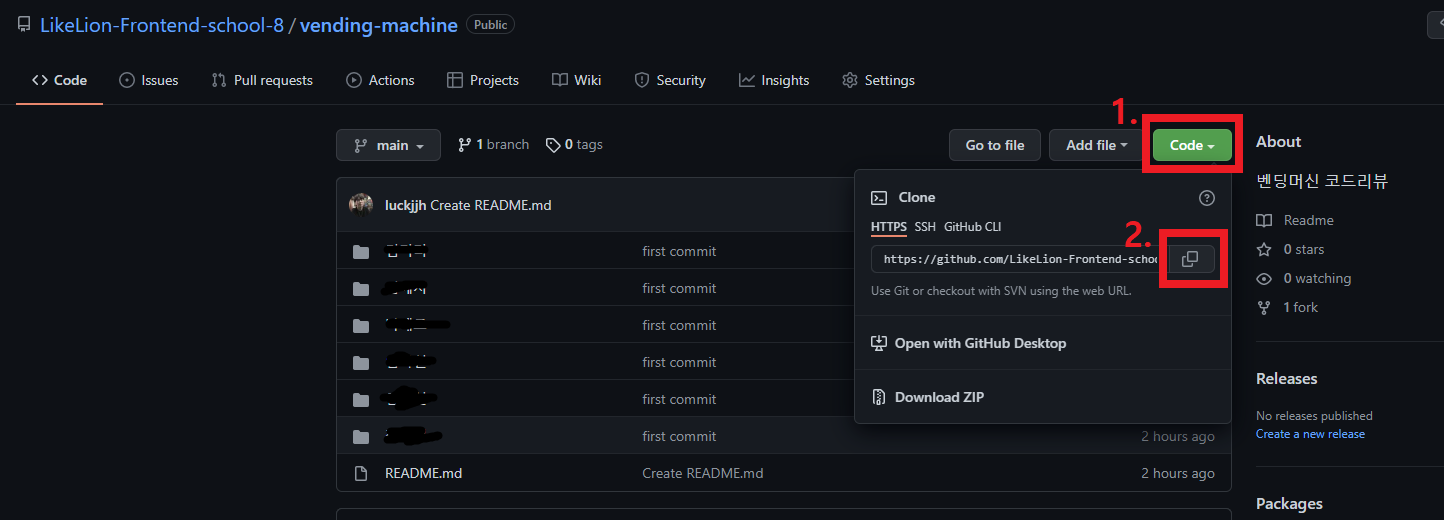Click the Download ZIP archive icon
Image resolution: width=1444 pixels, height=520 pixels.
point(879,397)
